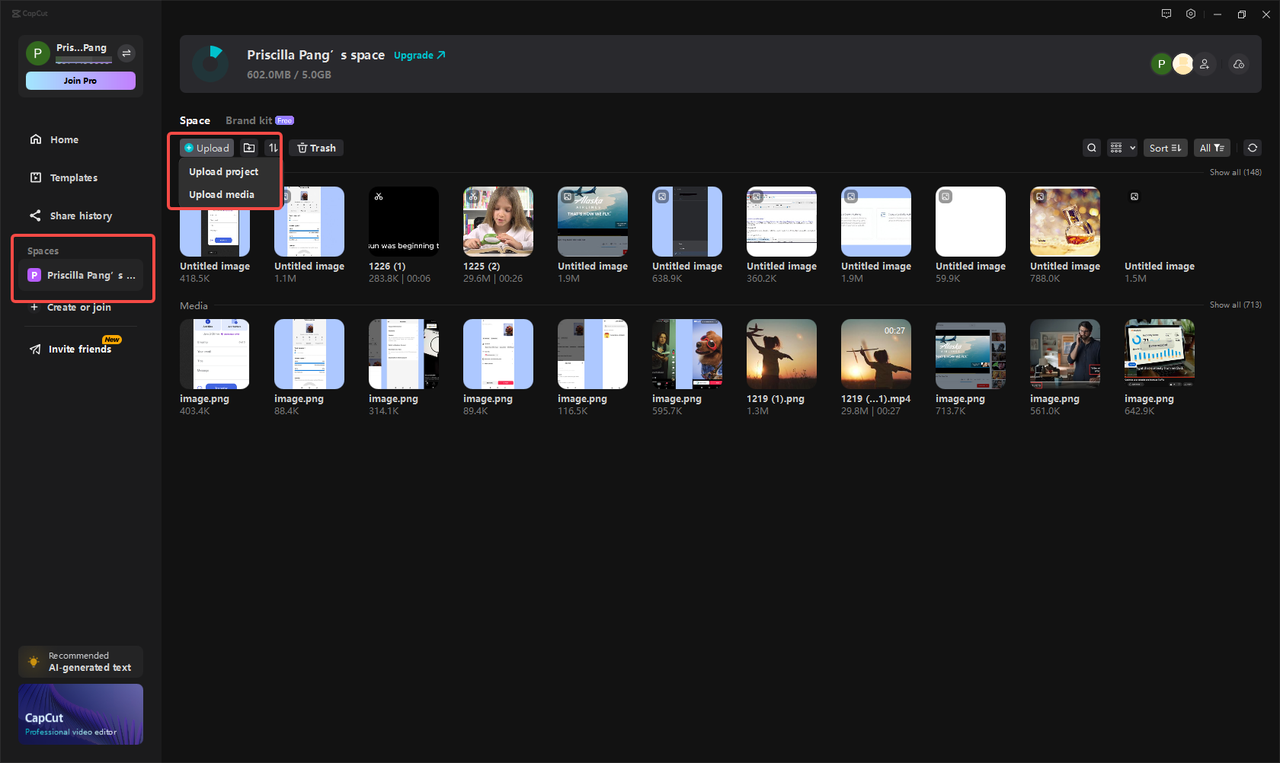
Task: Open the 1219 (1).png thumbnail
Action: tap(781, 353)
